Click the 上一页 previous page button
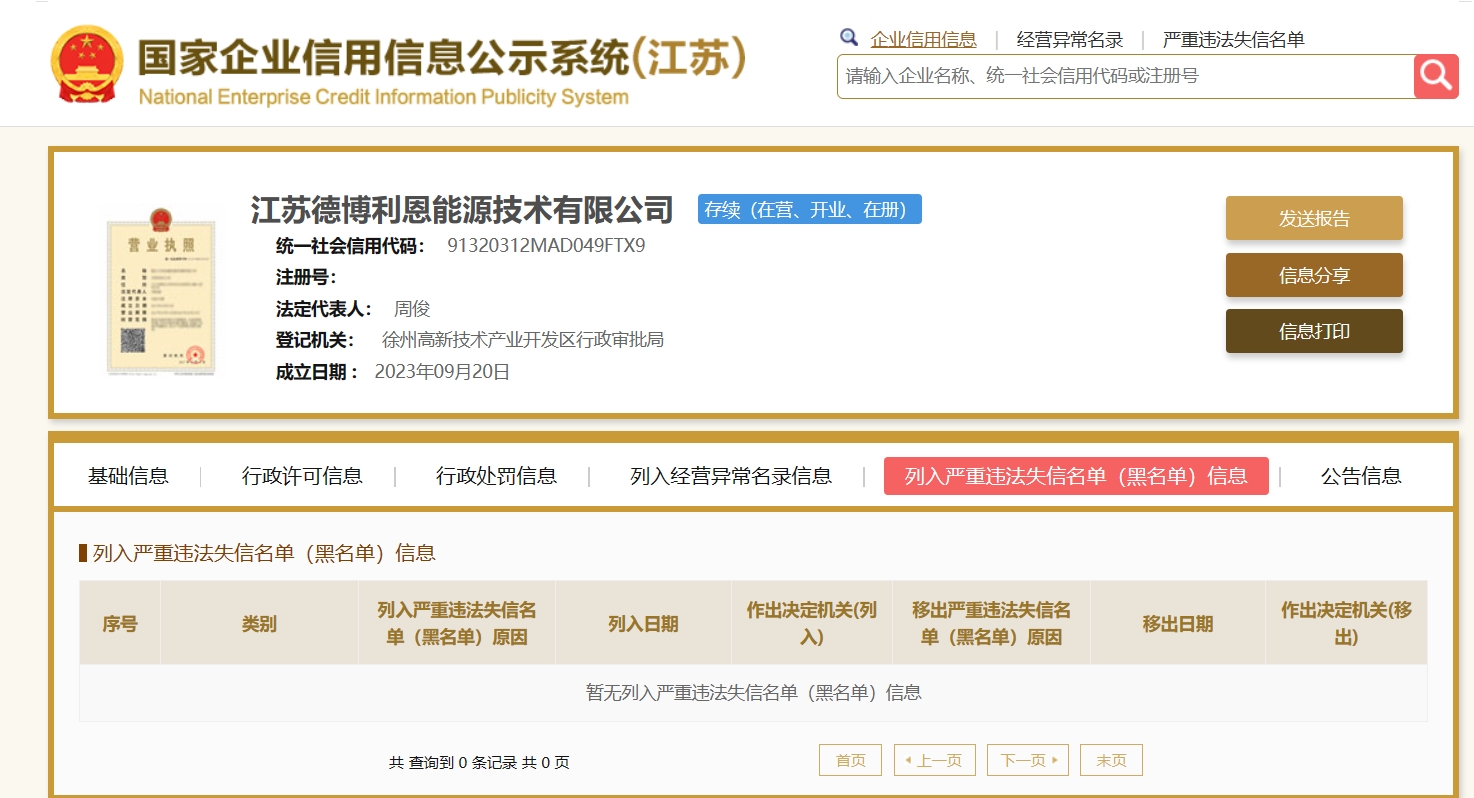The image size is (1474, 798). (934, 760)
